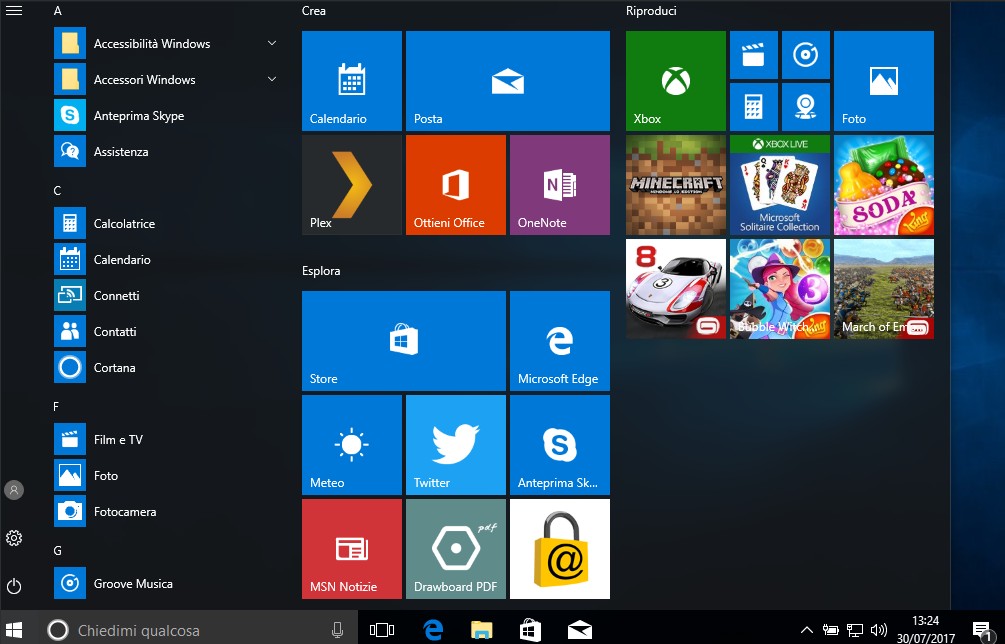Screen dimensions: 1005x644
Task: Open Task View on the taskbar
Action: point(382,630)
